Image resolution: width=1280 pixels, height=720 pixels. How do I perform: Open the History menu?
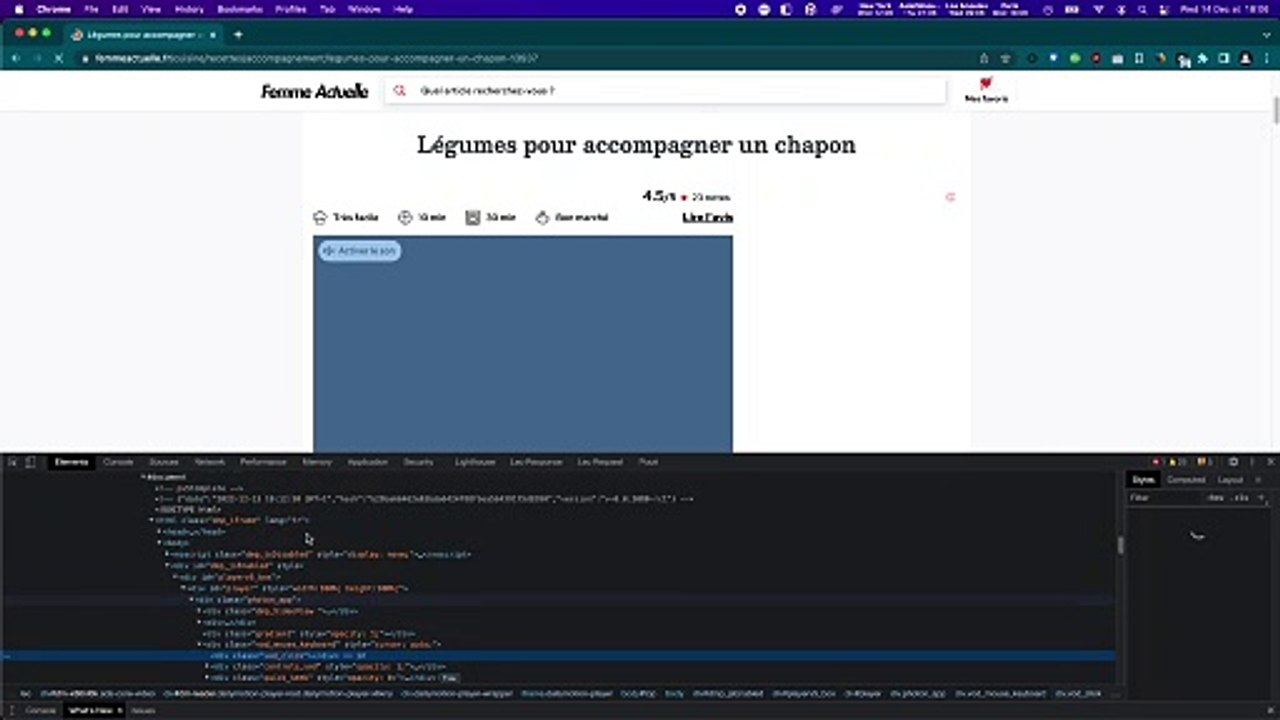click(x=189, y=9)
